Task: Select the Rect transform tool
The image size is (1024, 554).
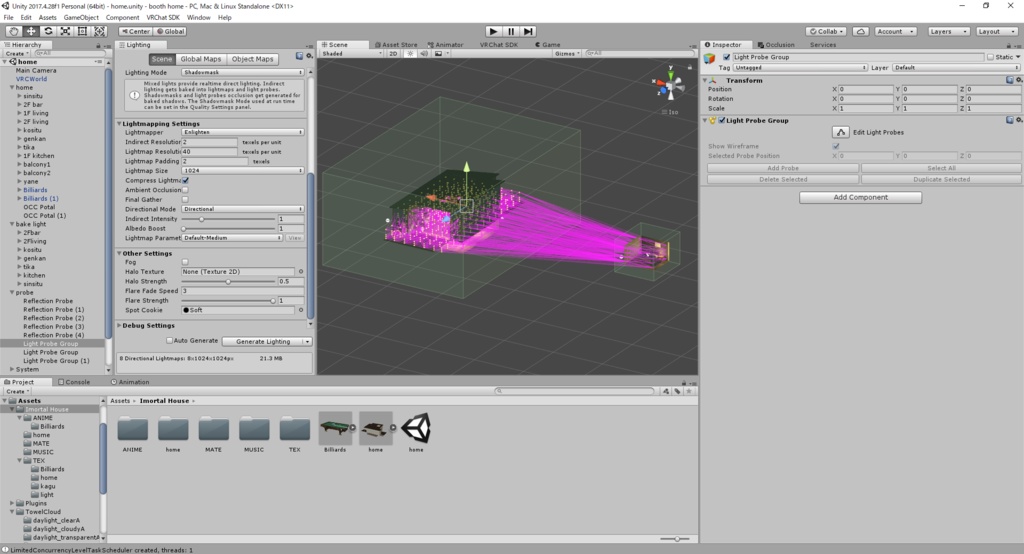Action: (x=82, y=31)
